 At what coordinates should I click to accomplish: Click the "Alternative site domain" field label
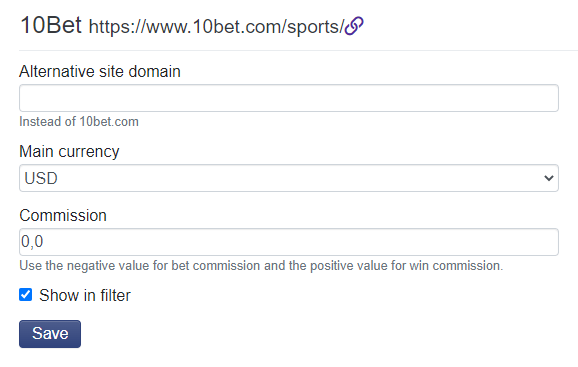coord(100,71)
